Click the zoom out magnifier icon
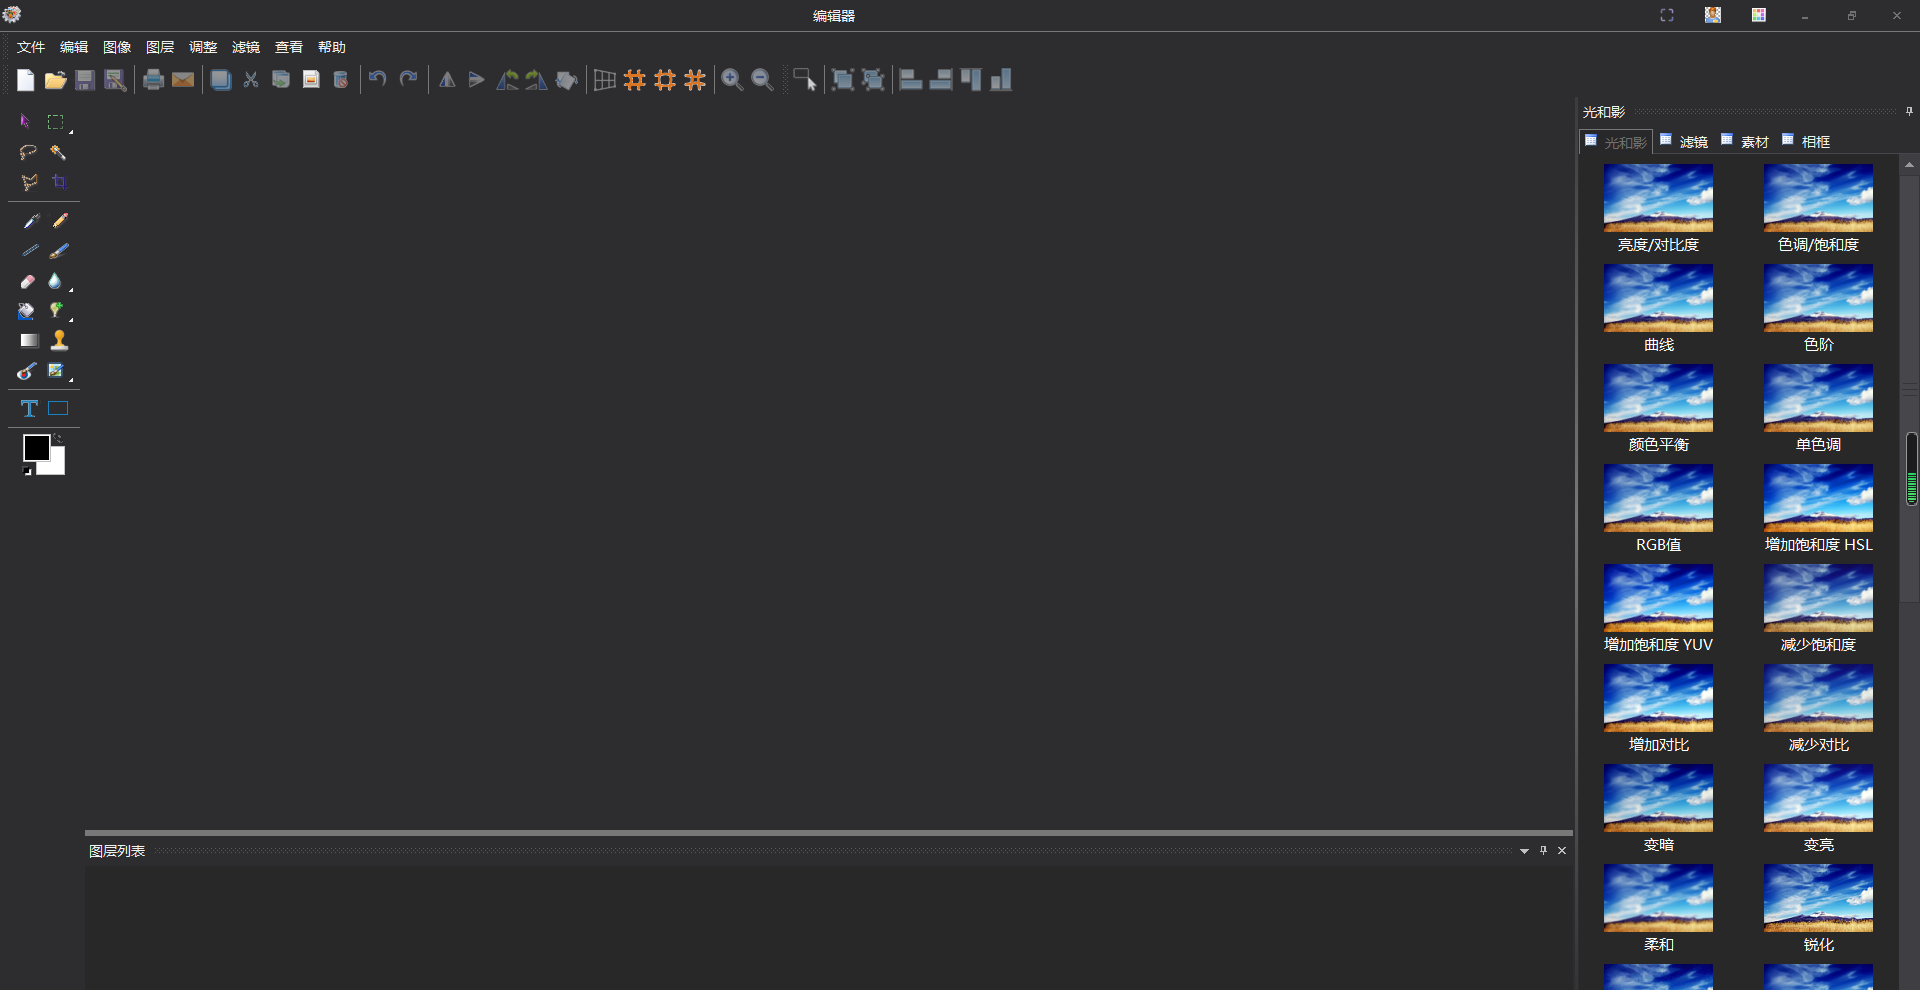 click(x=762, y=80)
